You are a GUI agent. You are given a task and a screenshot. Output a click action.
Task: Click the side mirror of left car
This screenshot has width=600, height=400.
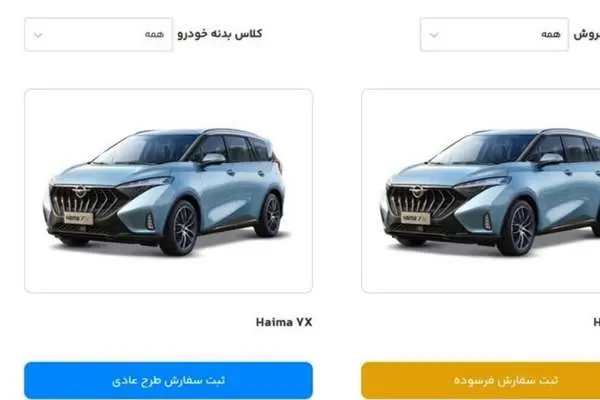coord(213,160)
